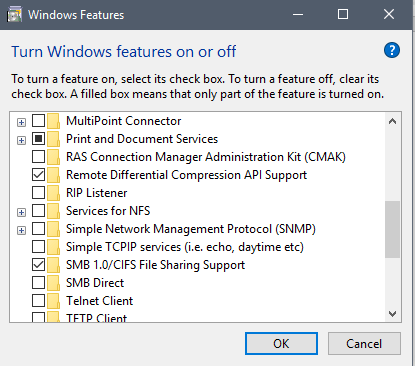Click the Windows Features title bar icon
Image resolution: width=415 pixels, height=366 pixels.
pyautogui.click(x=14, y=15)
